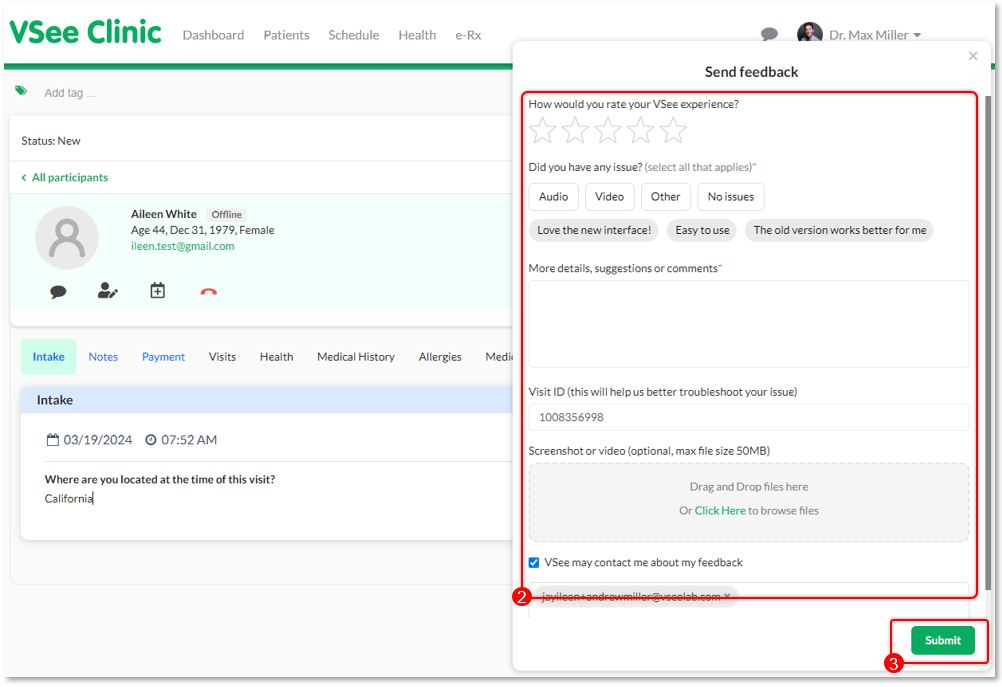Switch to the Payment tab

tap(163, 357)
